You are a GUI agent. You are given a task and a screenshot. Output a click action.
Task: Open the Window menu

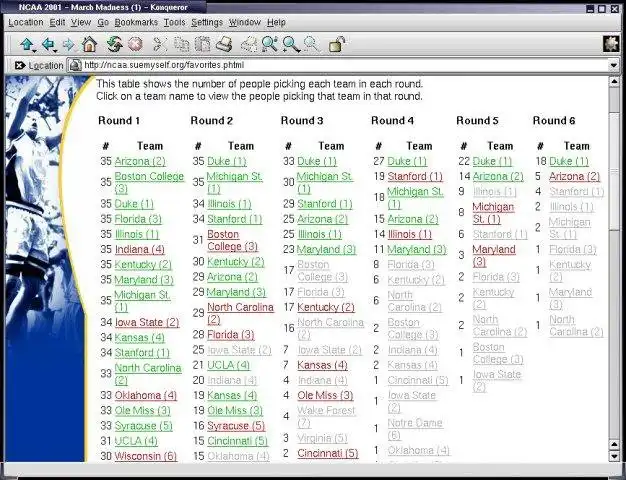(245, 22)
